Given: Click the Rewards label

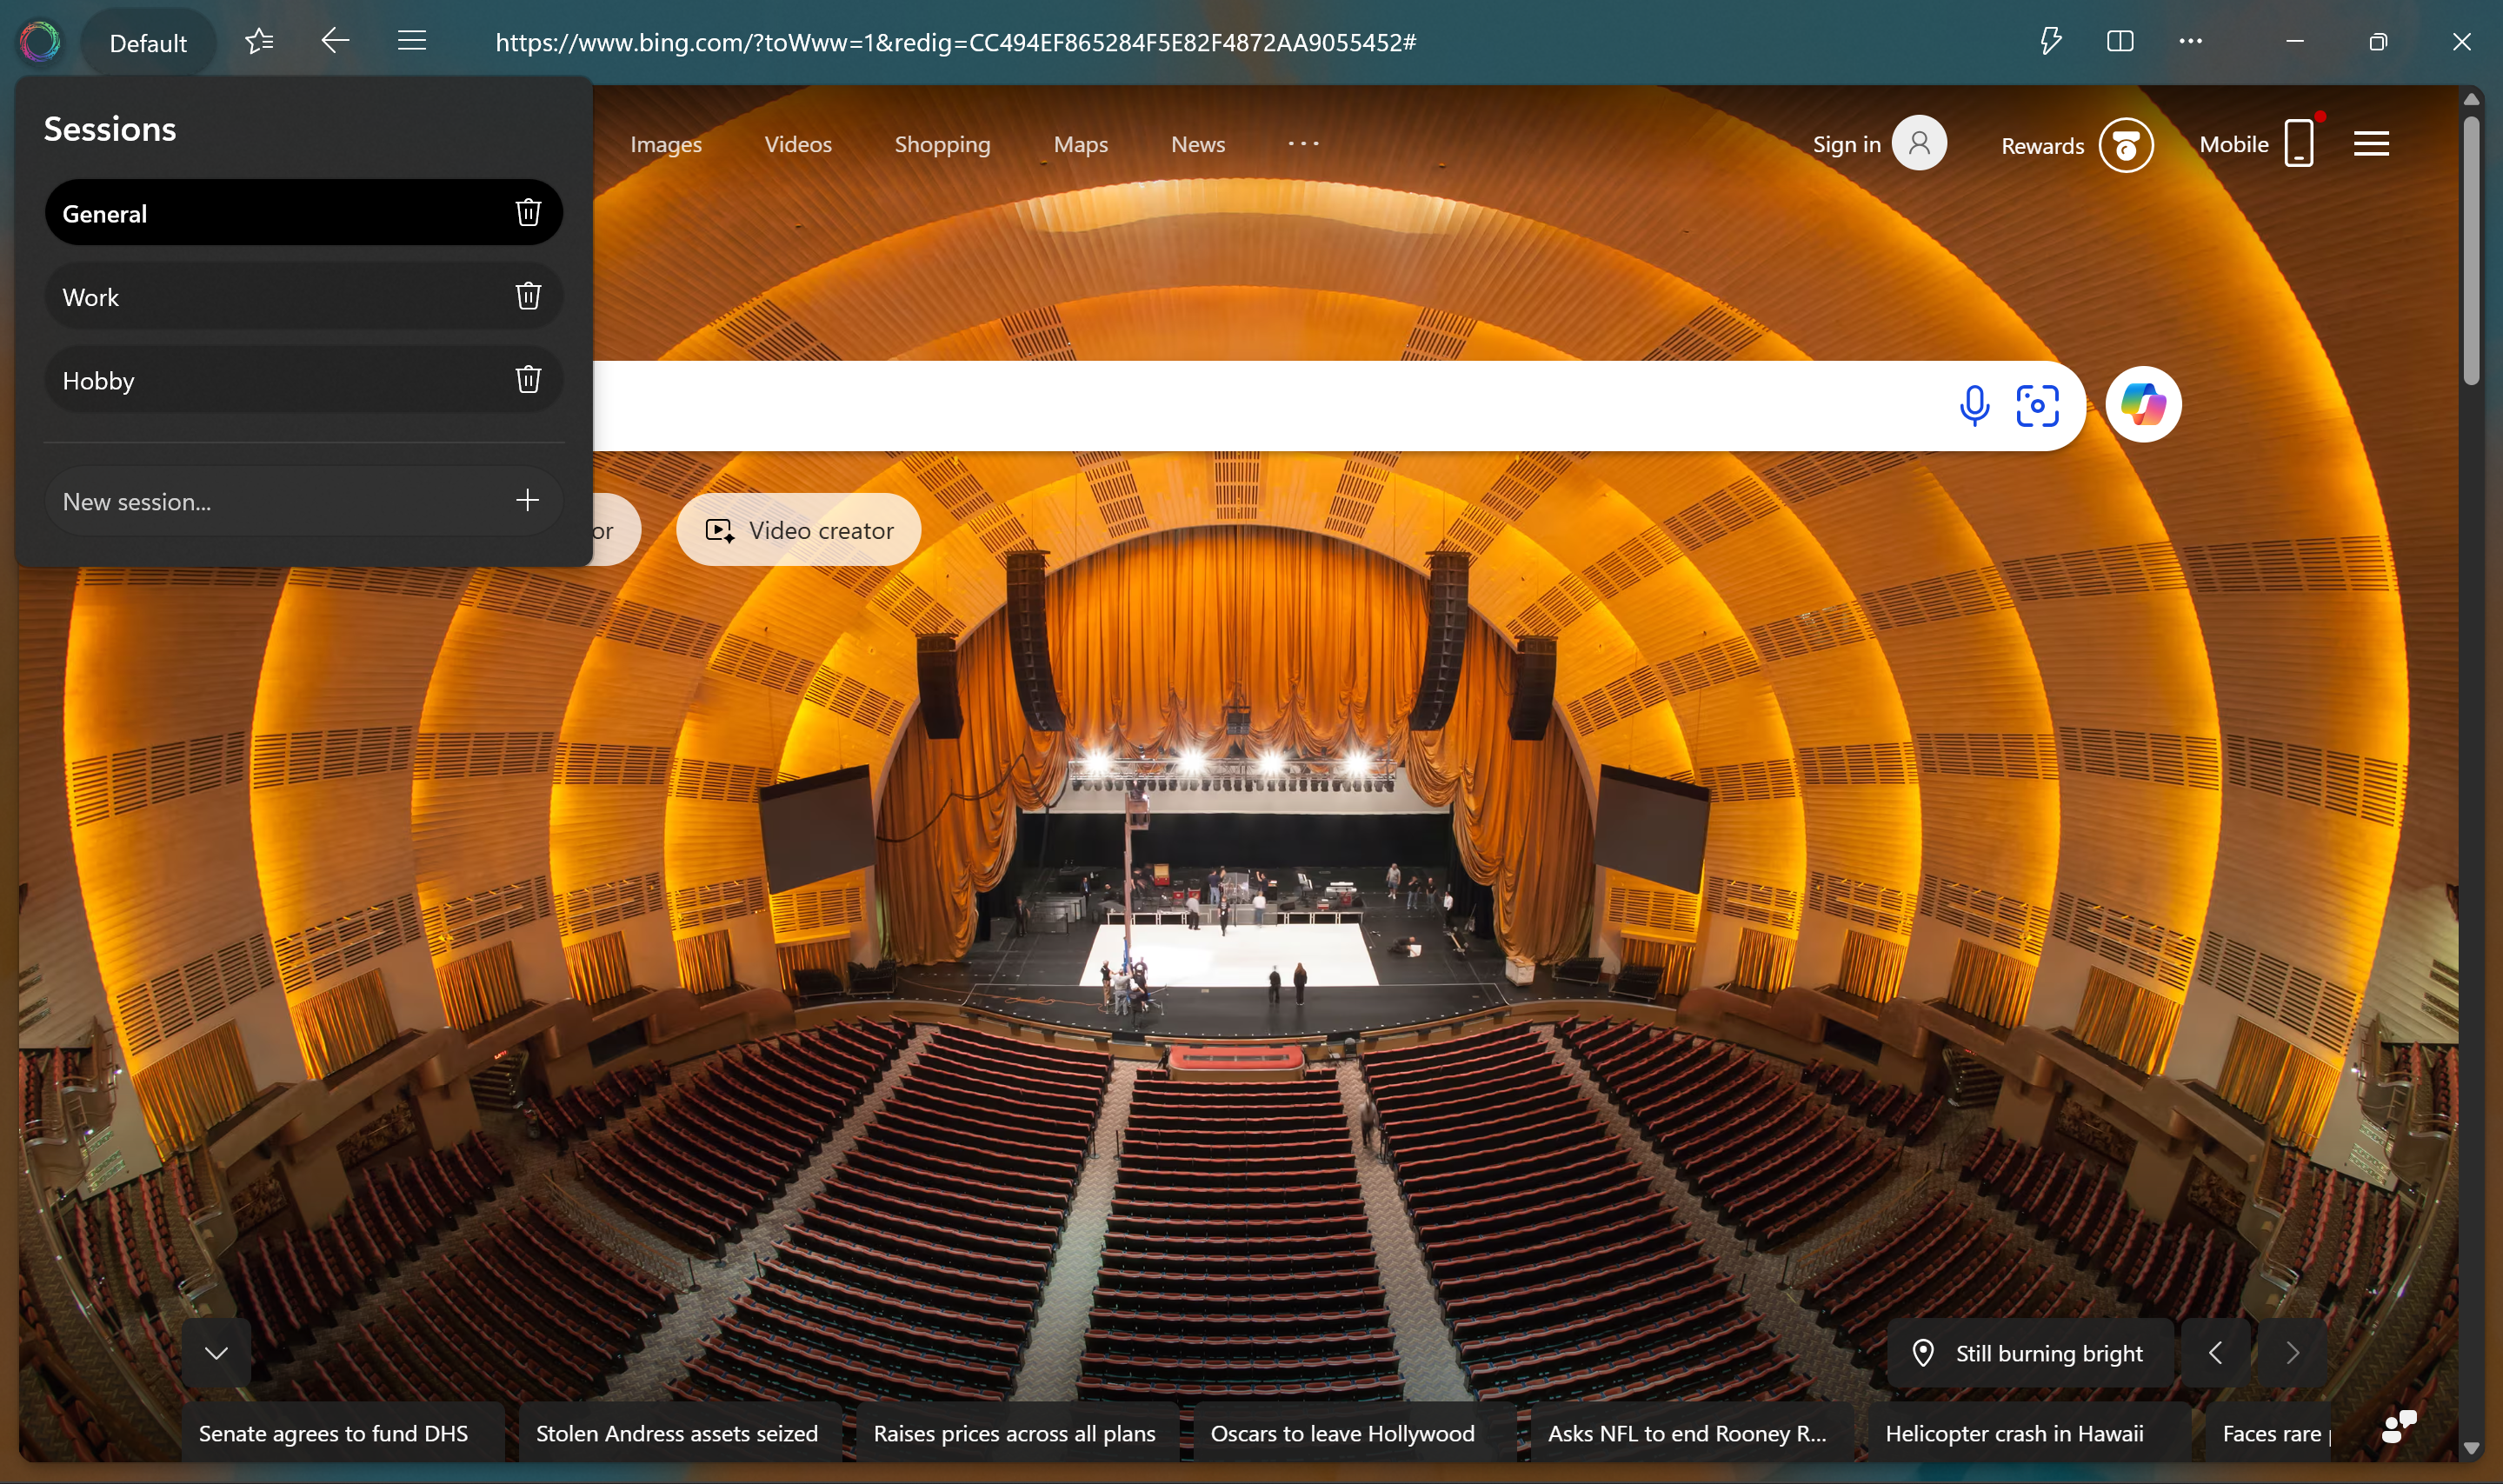Looking at the screenshot, I should pos(2042,146).
